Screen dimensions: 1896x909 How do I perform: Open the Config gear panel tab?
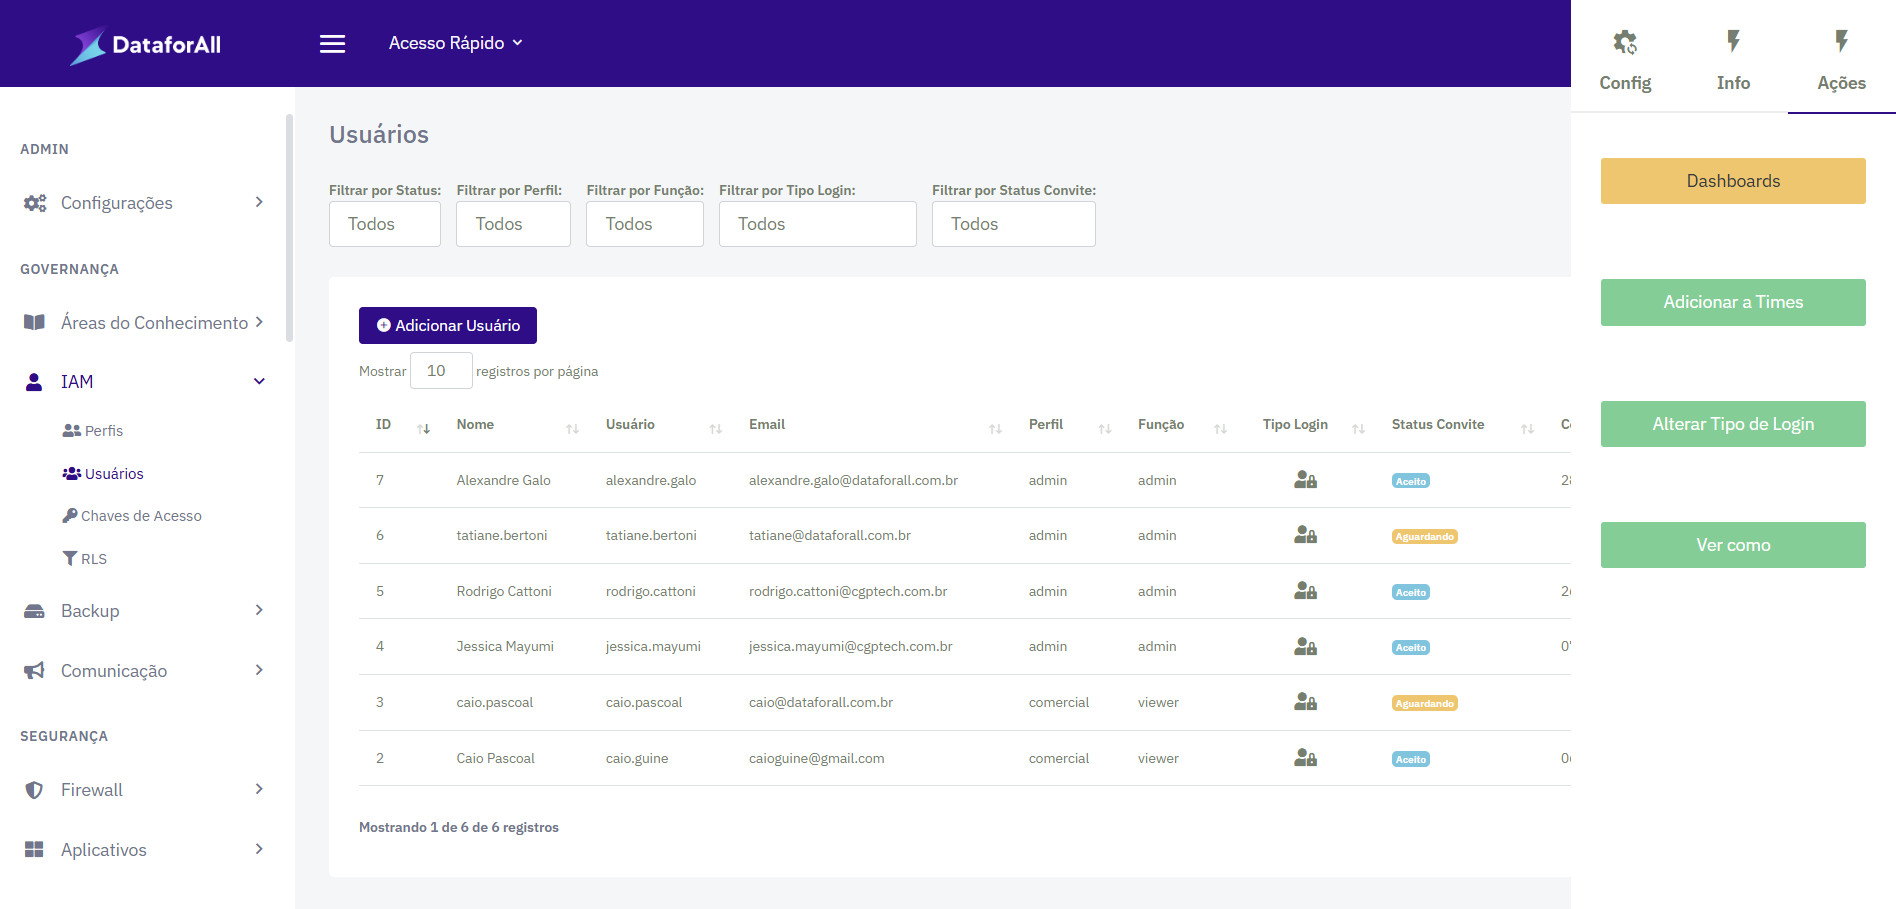tap(1625, 60)
